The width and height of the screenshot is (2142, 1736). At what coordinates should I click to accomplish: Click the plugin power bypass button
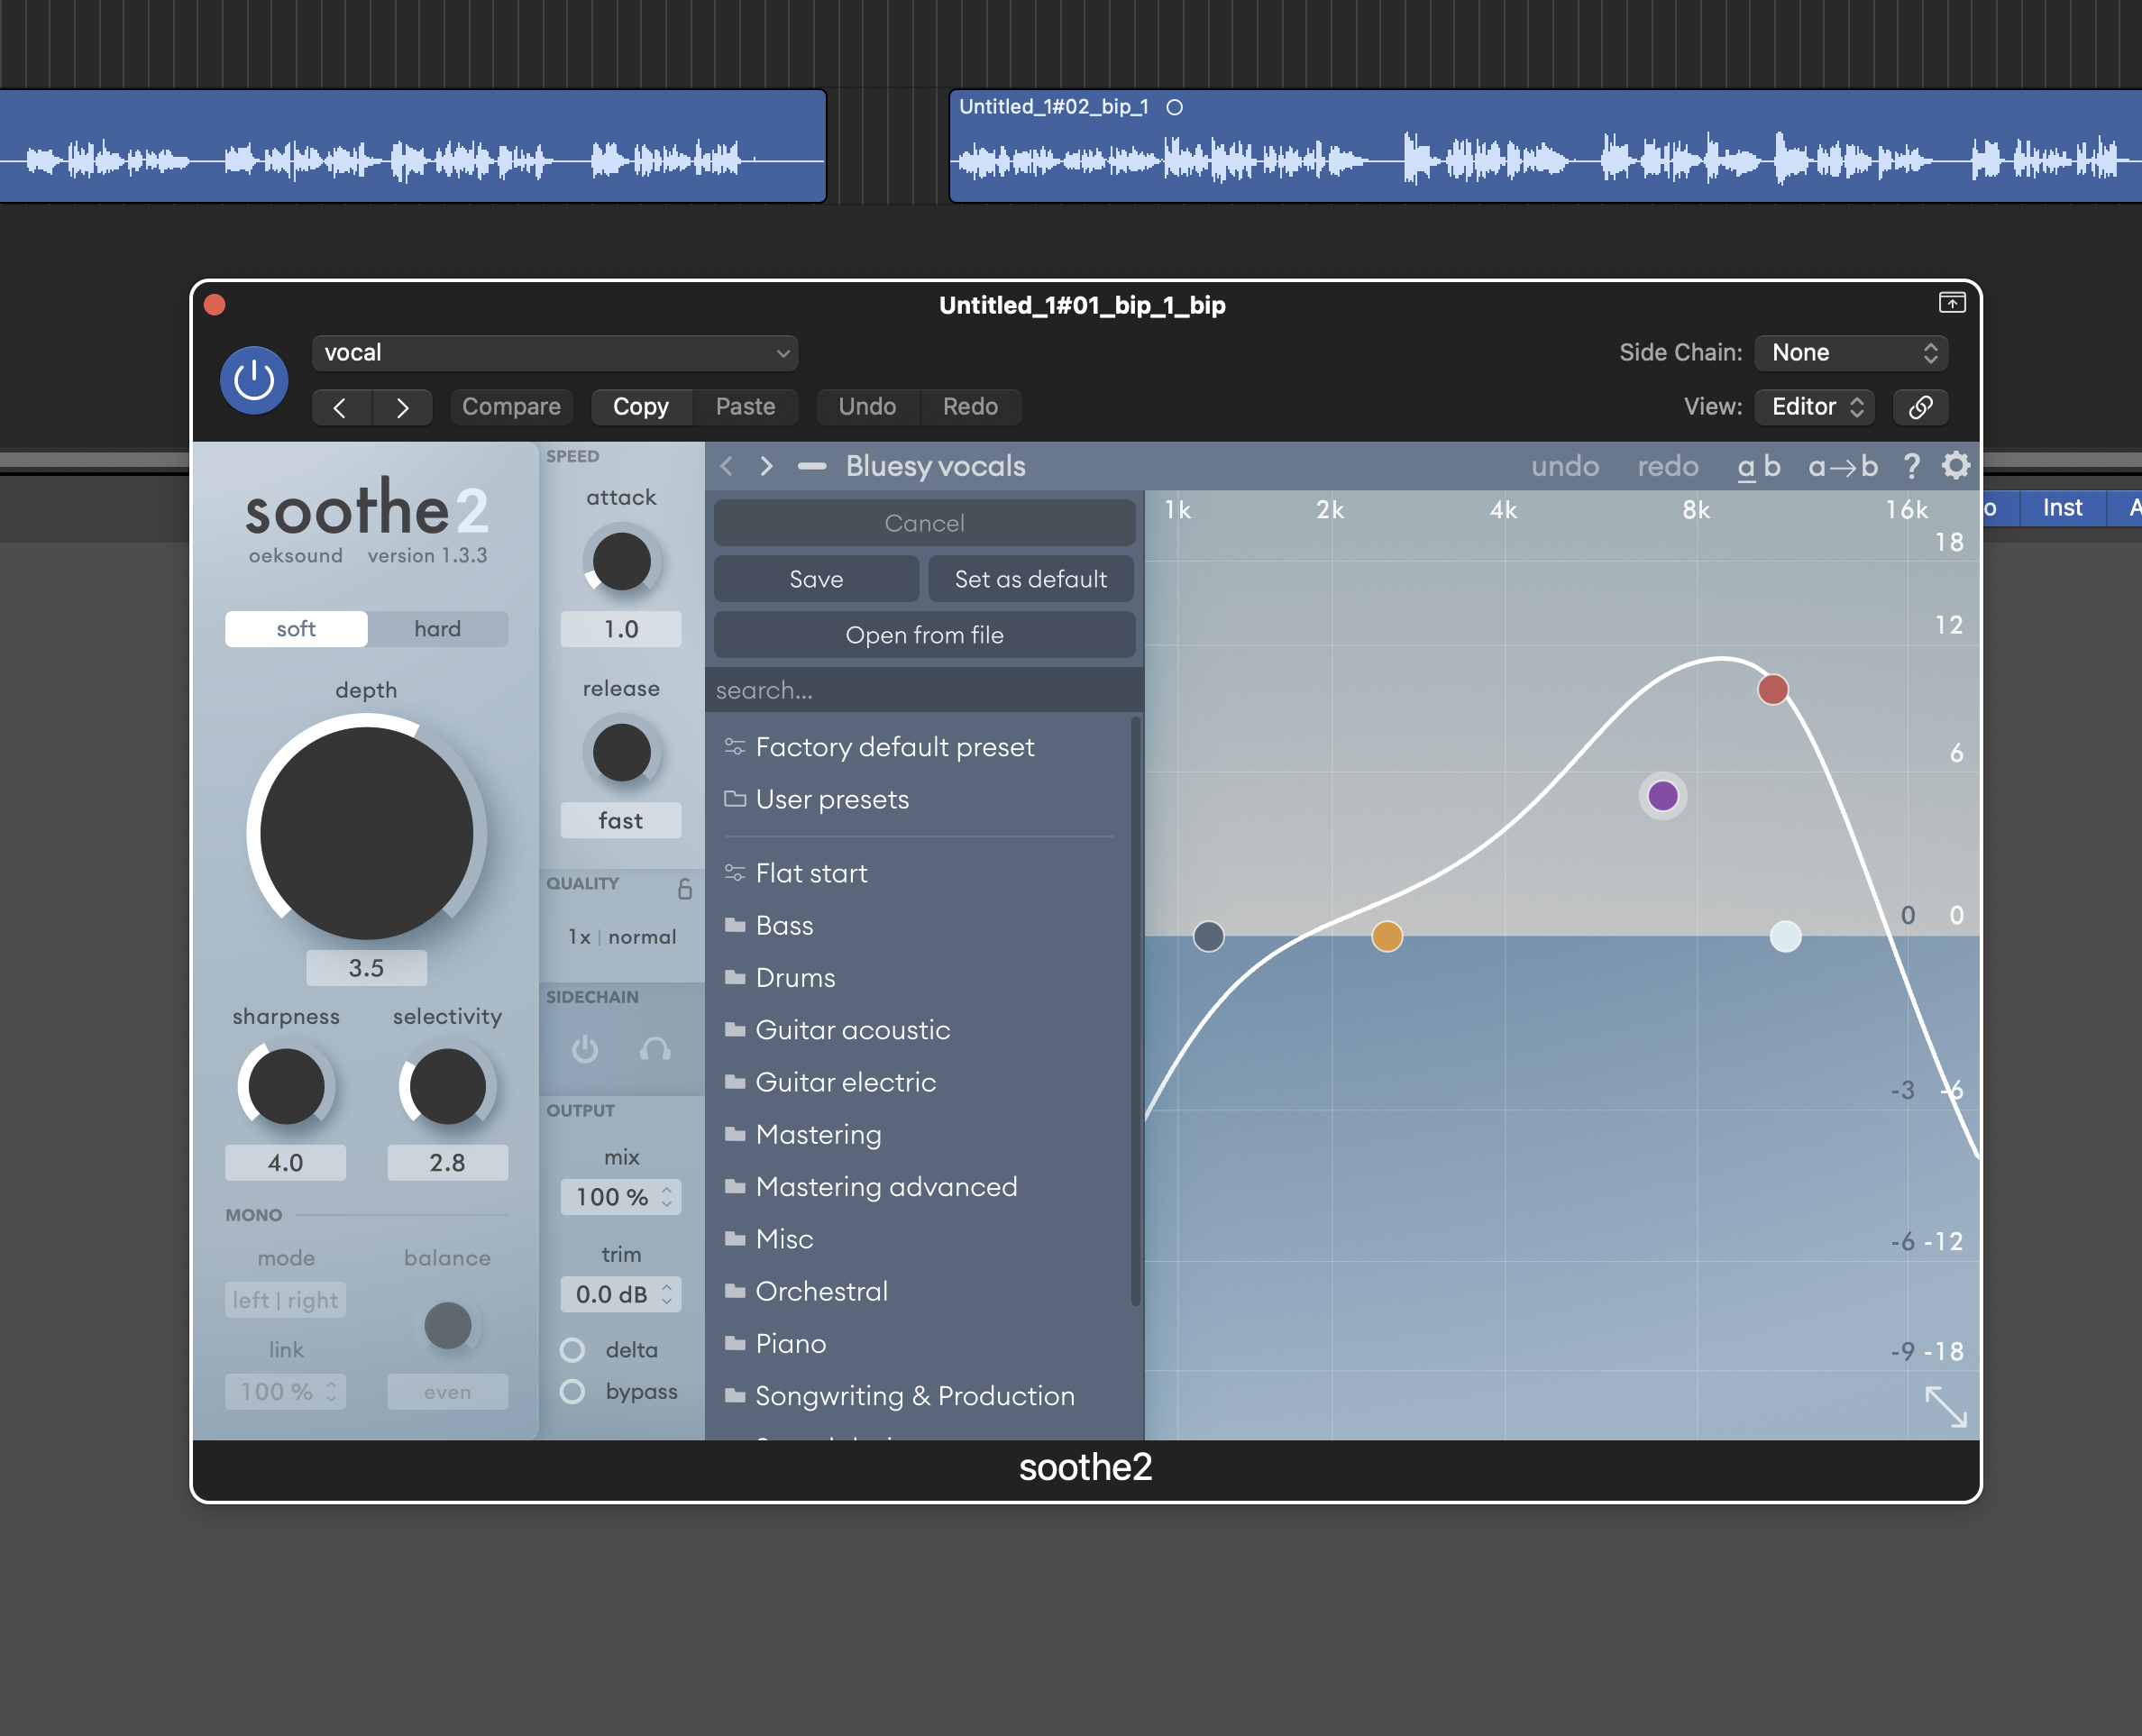tap(254, 380)
